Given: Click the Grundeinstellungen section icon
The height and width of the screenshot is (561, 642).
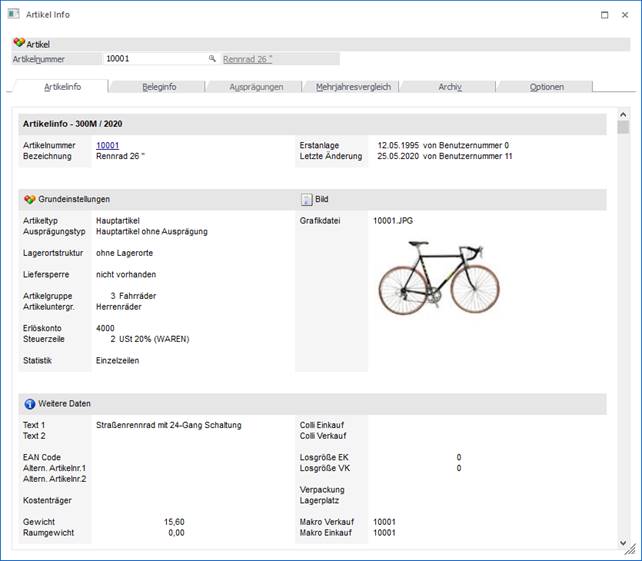Looking at the screenshot, I should point(29,199).
